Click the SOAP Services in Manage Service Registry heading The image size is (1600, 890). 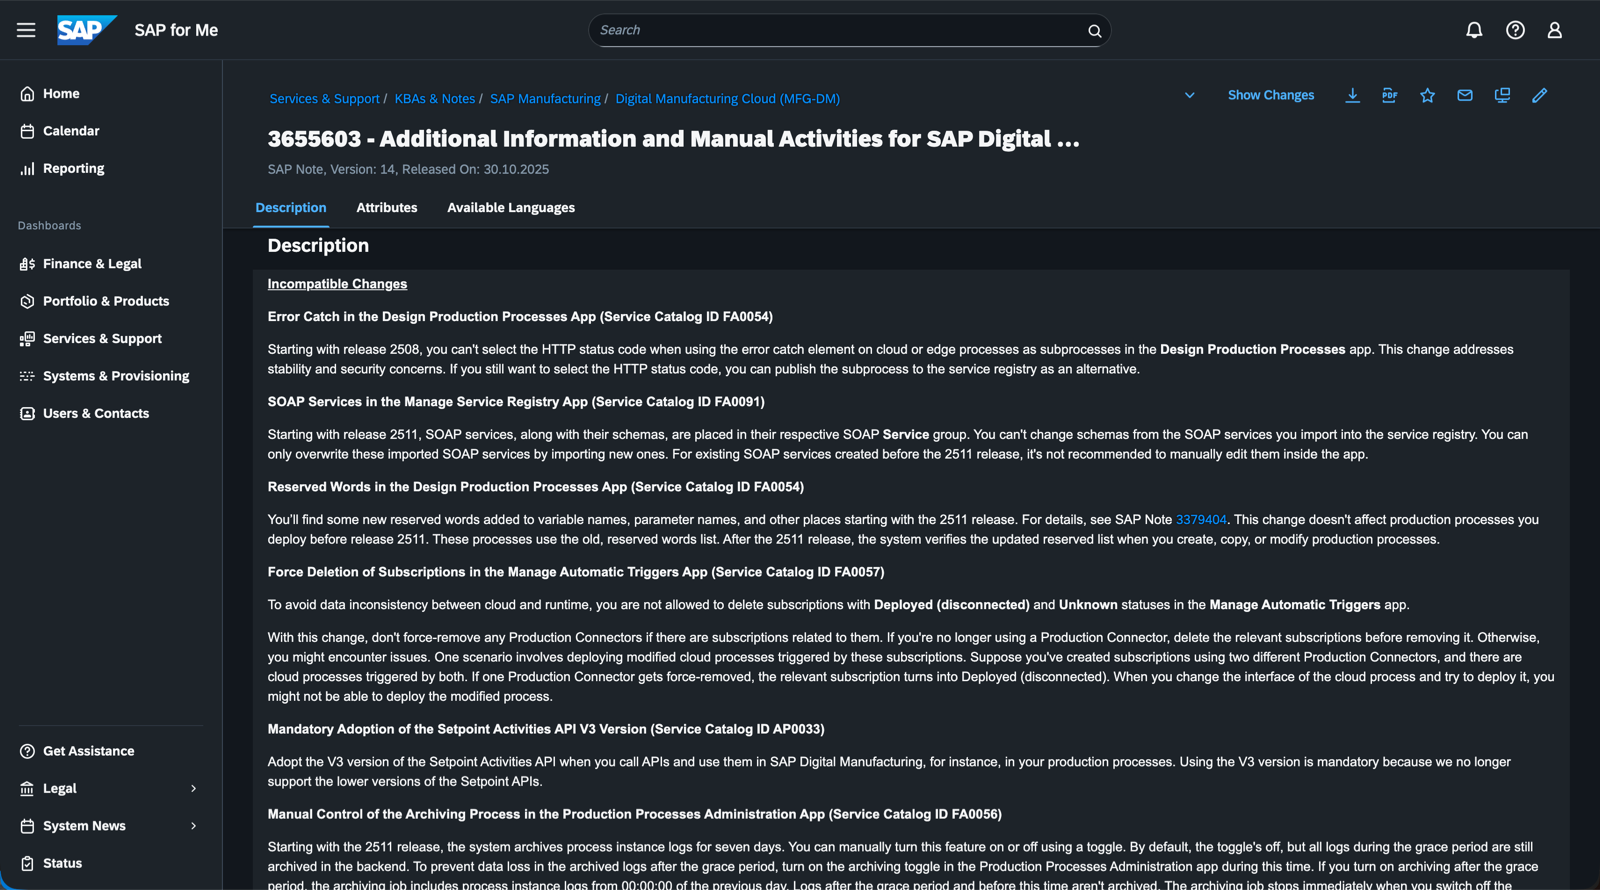[516, 402]
